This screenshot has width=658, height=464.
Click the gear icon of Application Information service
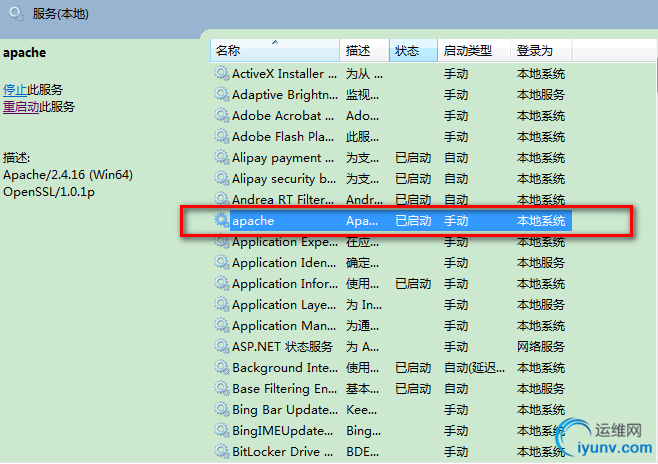(222, 283)
